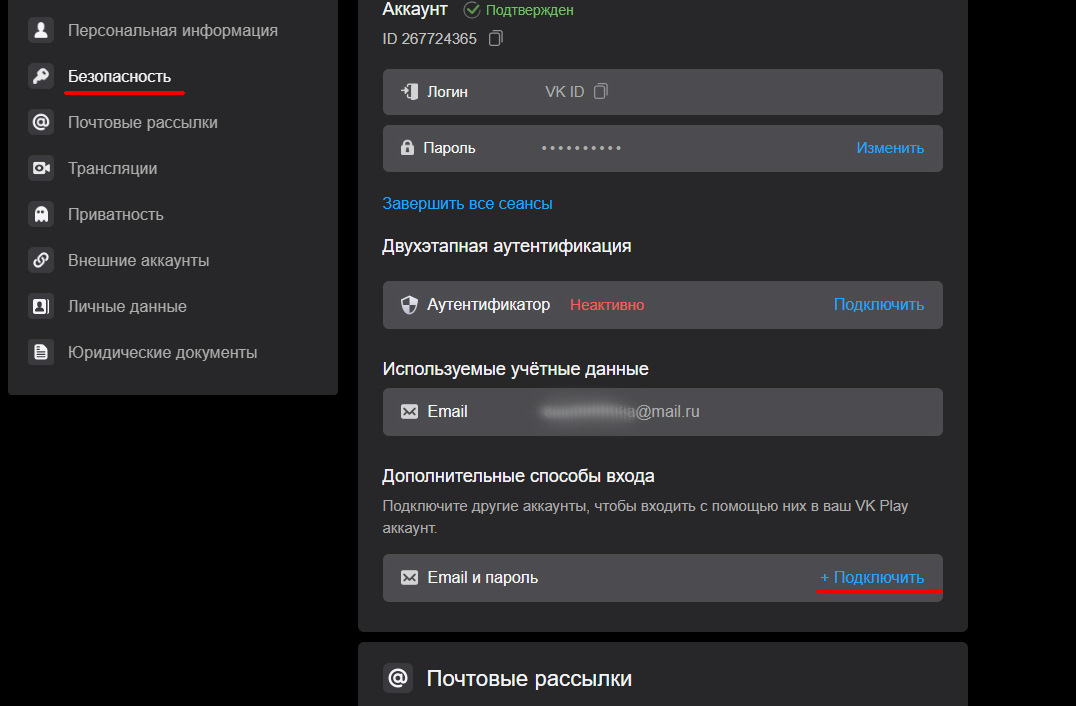Click the ghost icon beside Приватность
The image size is (1076, 706).
41,214
